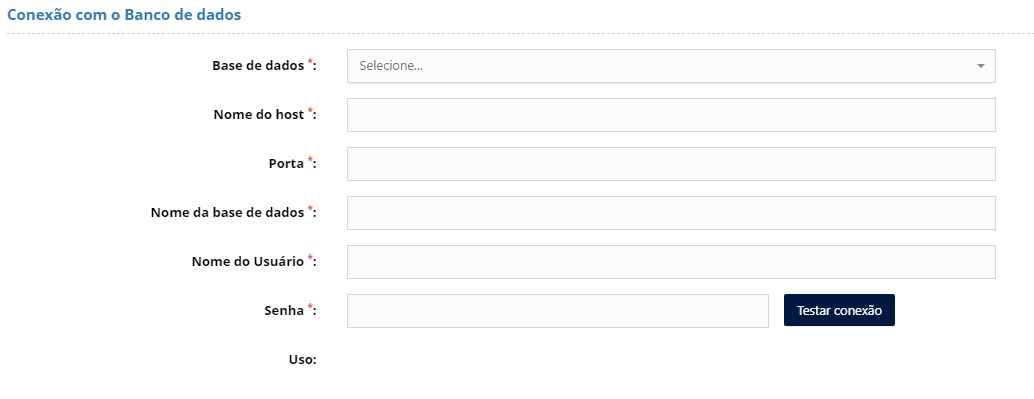Viewport: 1034px width, 399px height.
Task: Click the Testar conexão button
Action: click(x=839, y=310)
